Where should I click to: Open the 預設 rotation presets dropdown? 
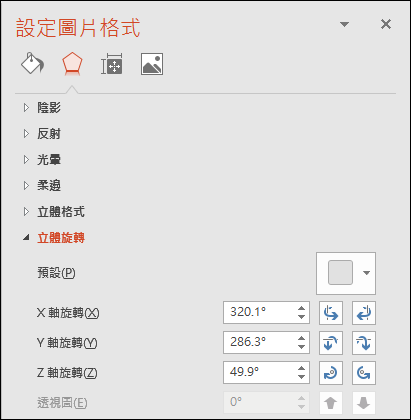pyautogui.click(x=346, y=273)
